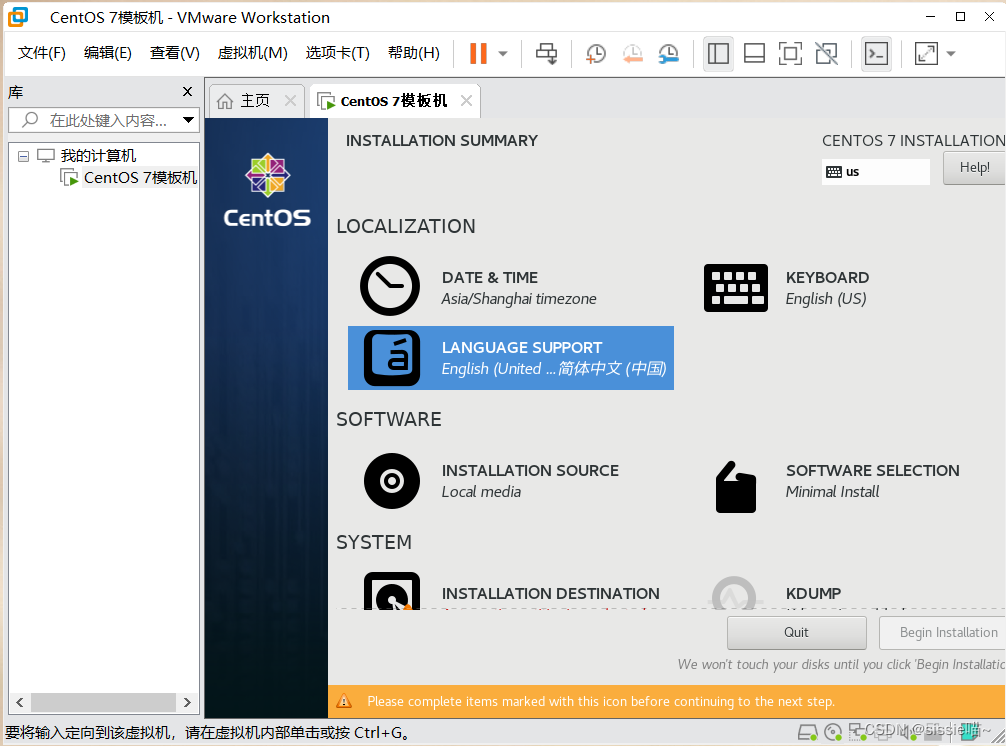Open DATE & TIME clock icon

click(x=390, y=286)
